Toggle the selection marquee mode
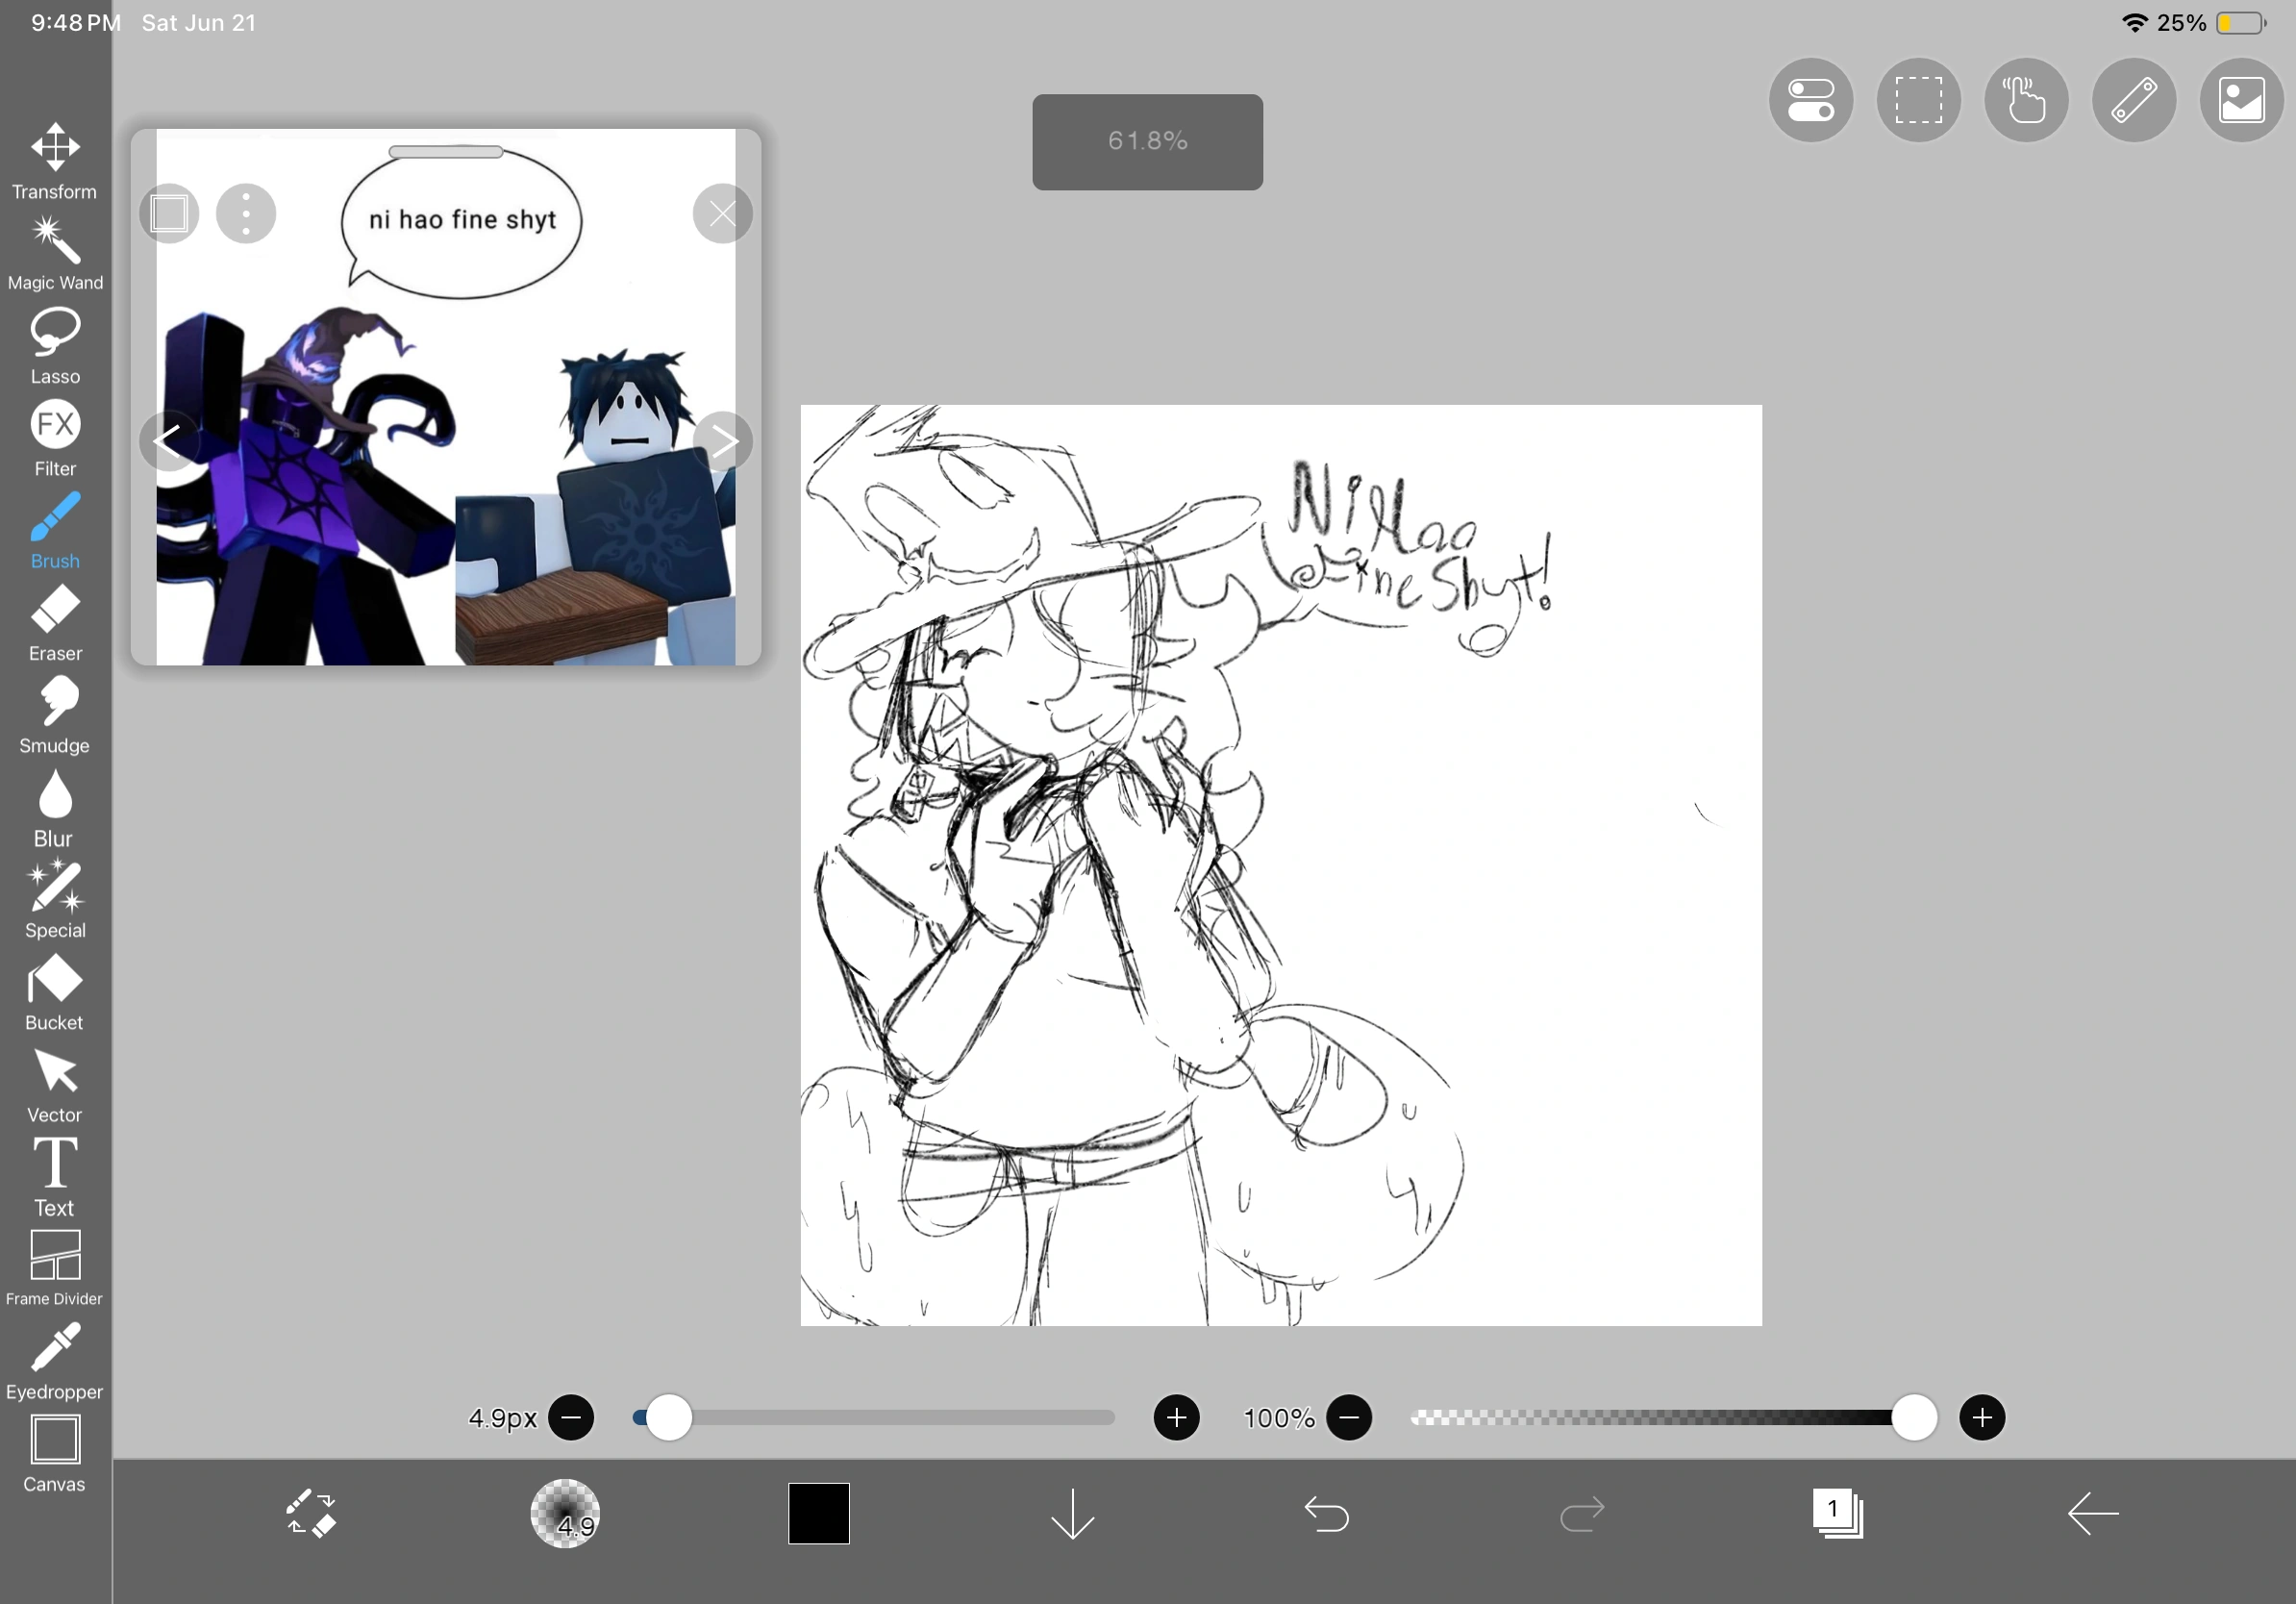The height and width of the screenshot is (1604, 2296). click(1919, 100)
